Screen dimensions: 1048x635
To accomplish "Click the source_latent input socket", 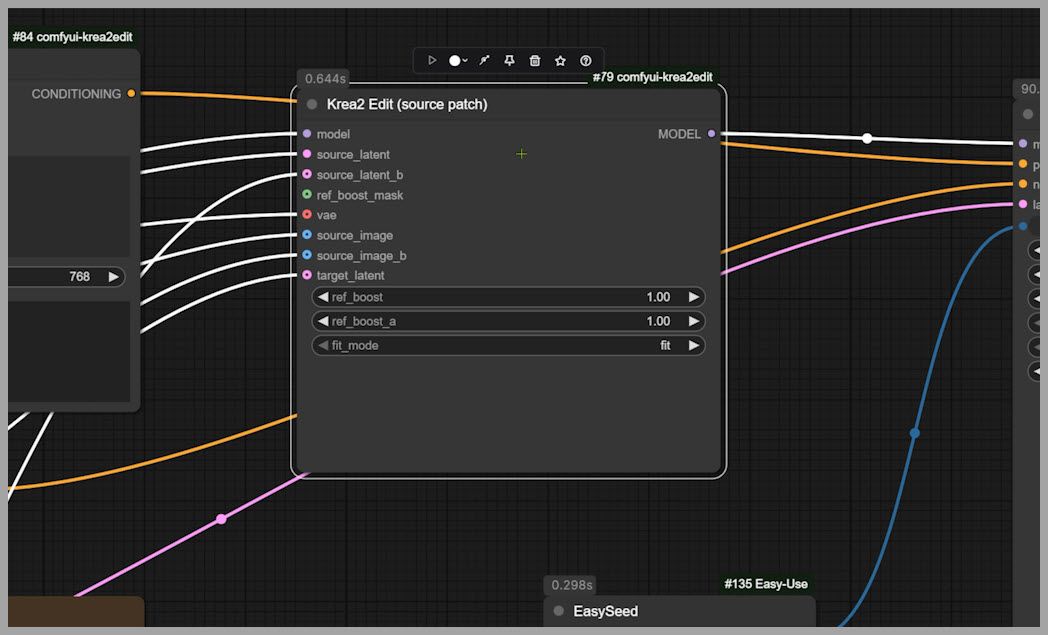I will pos(307,154).
